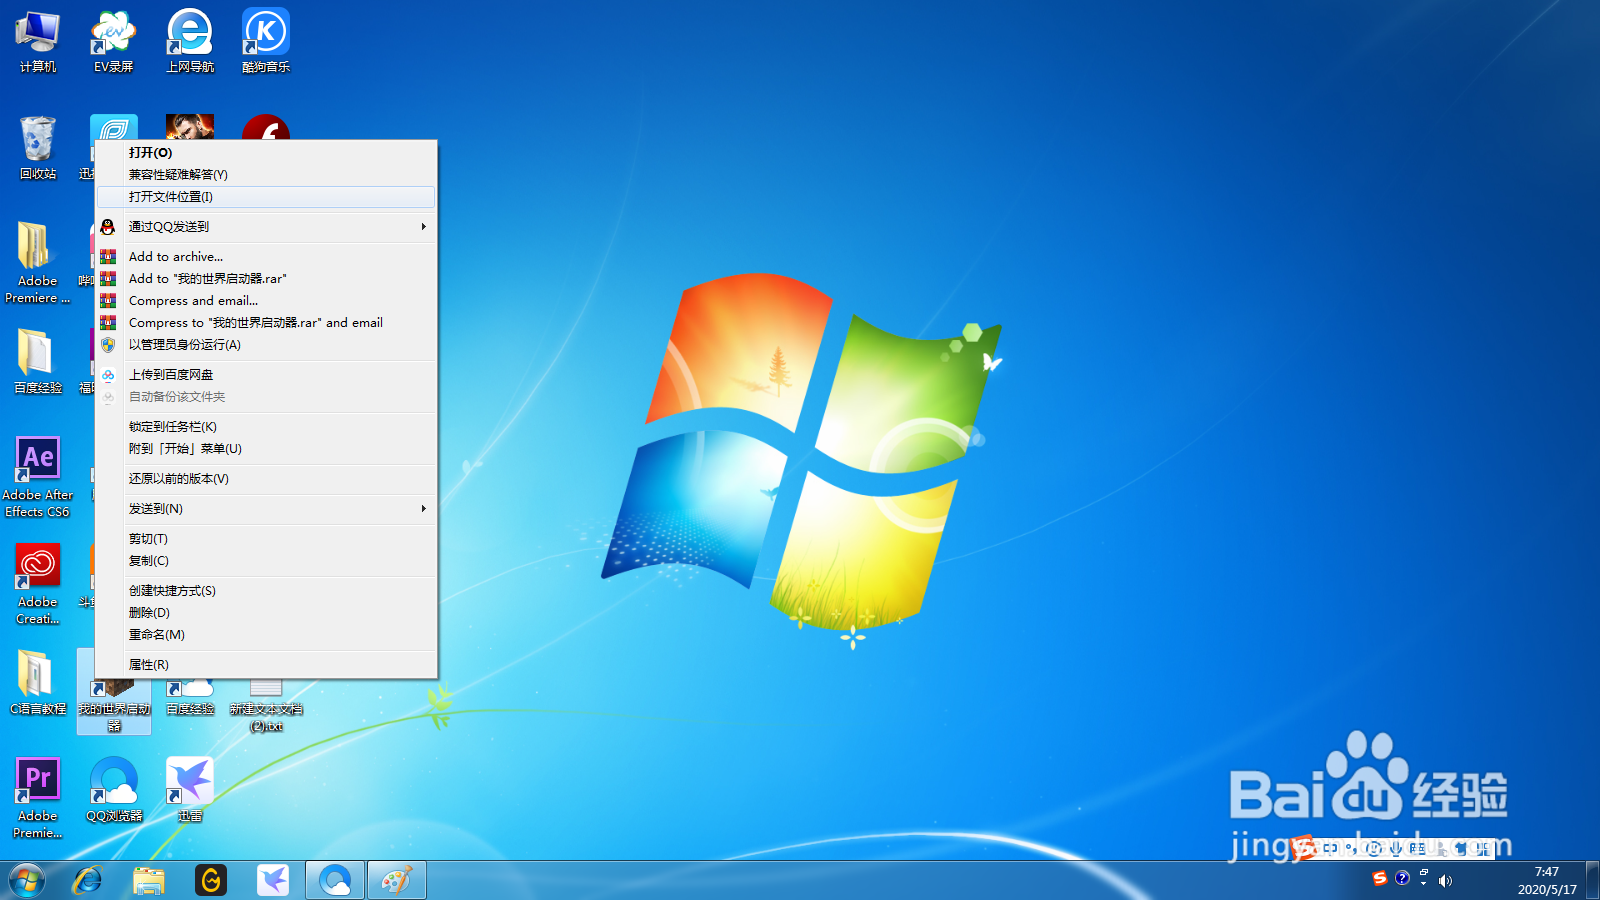1600x900 pixels.
Task: Expand the 通过QQ发送到 submenu arrow
Action: [424, 227]
